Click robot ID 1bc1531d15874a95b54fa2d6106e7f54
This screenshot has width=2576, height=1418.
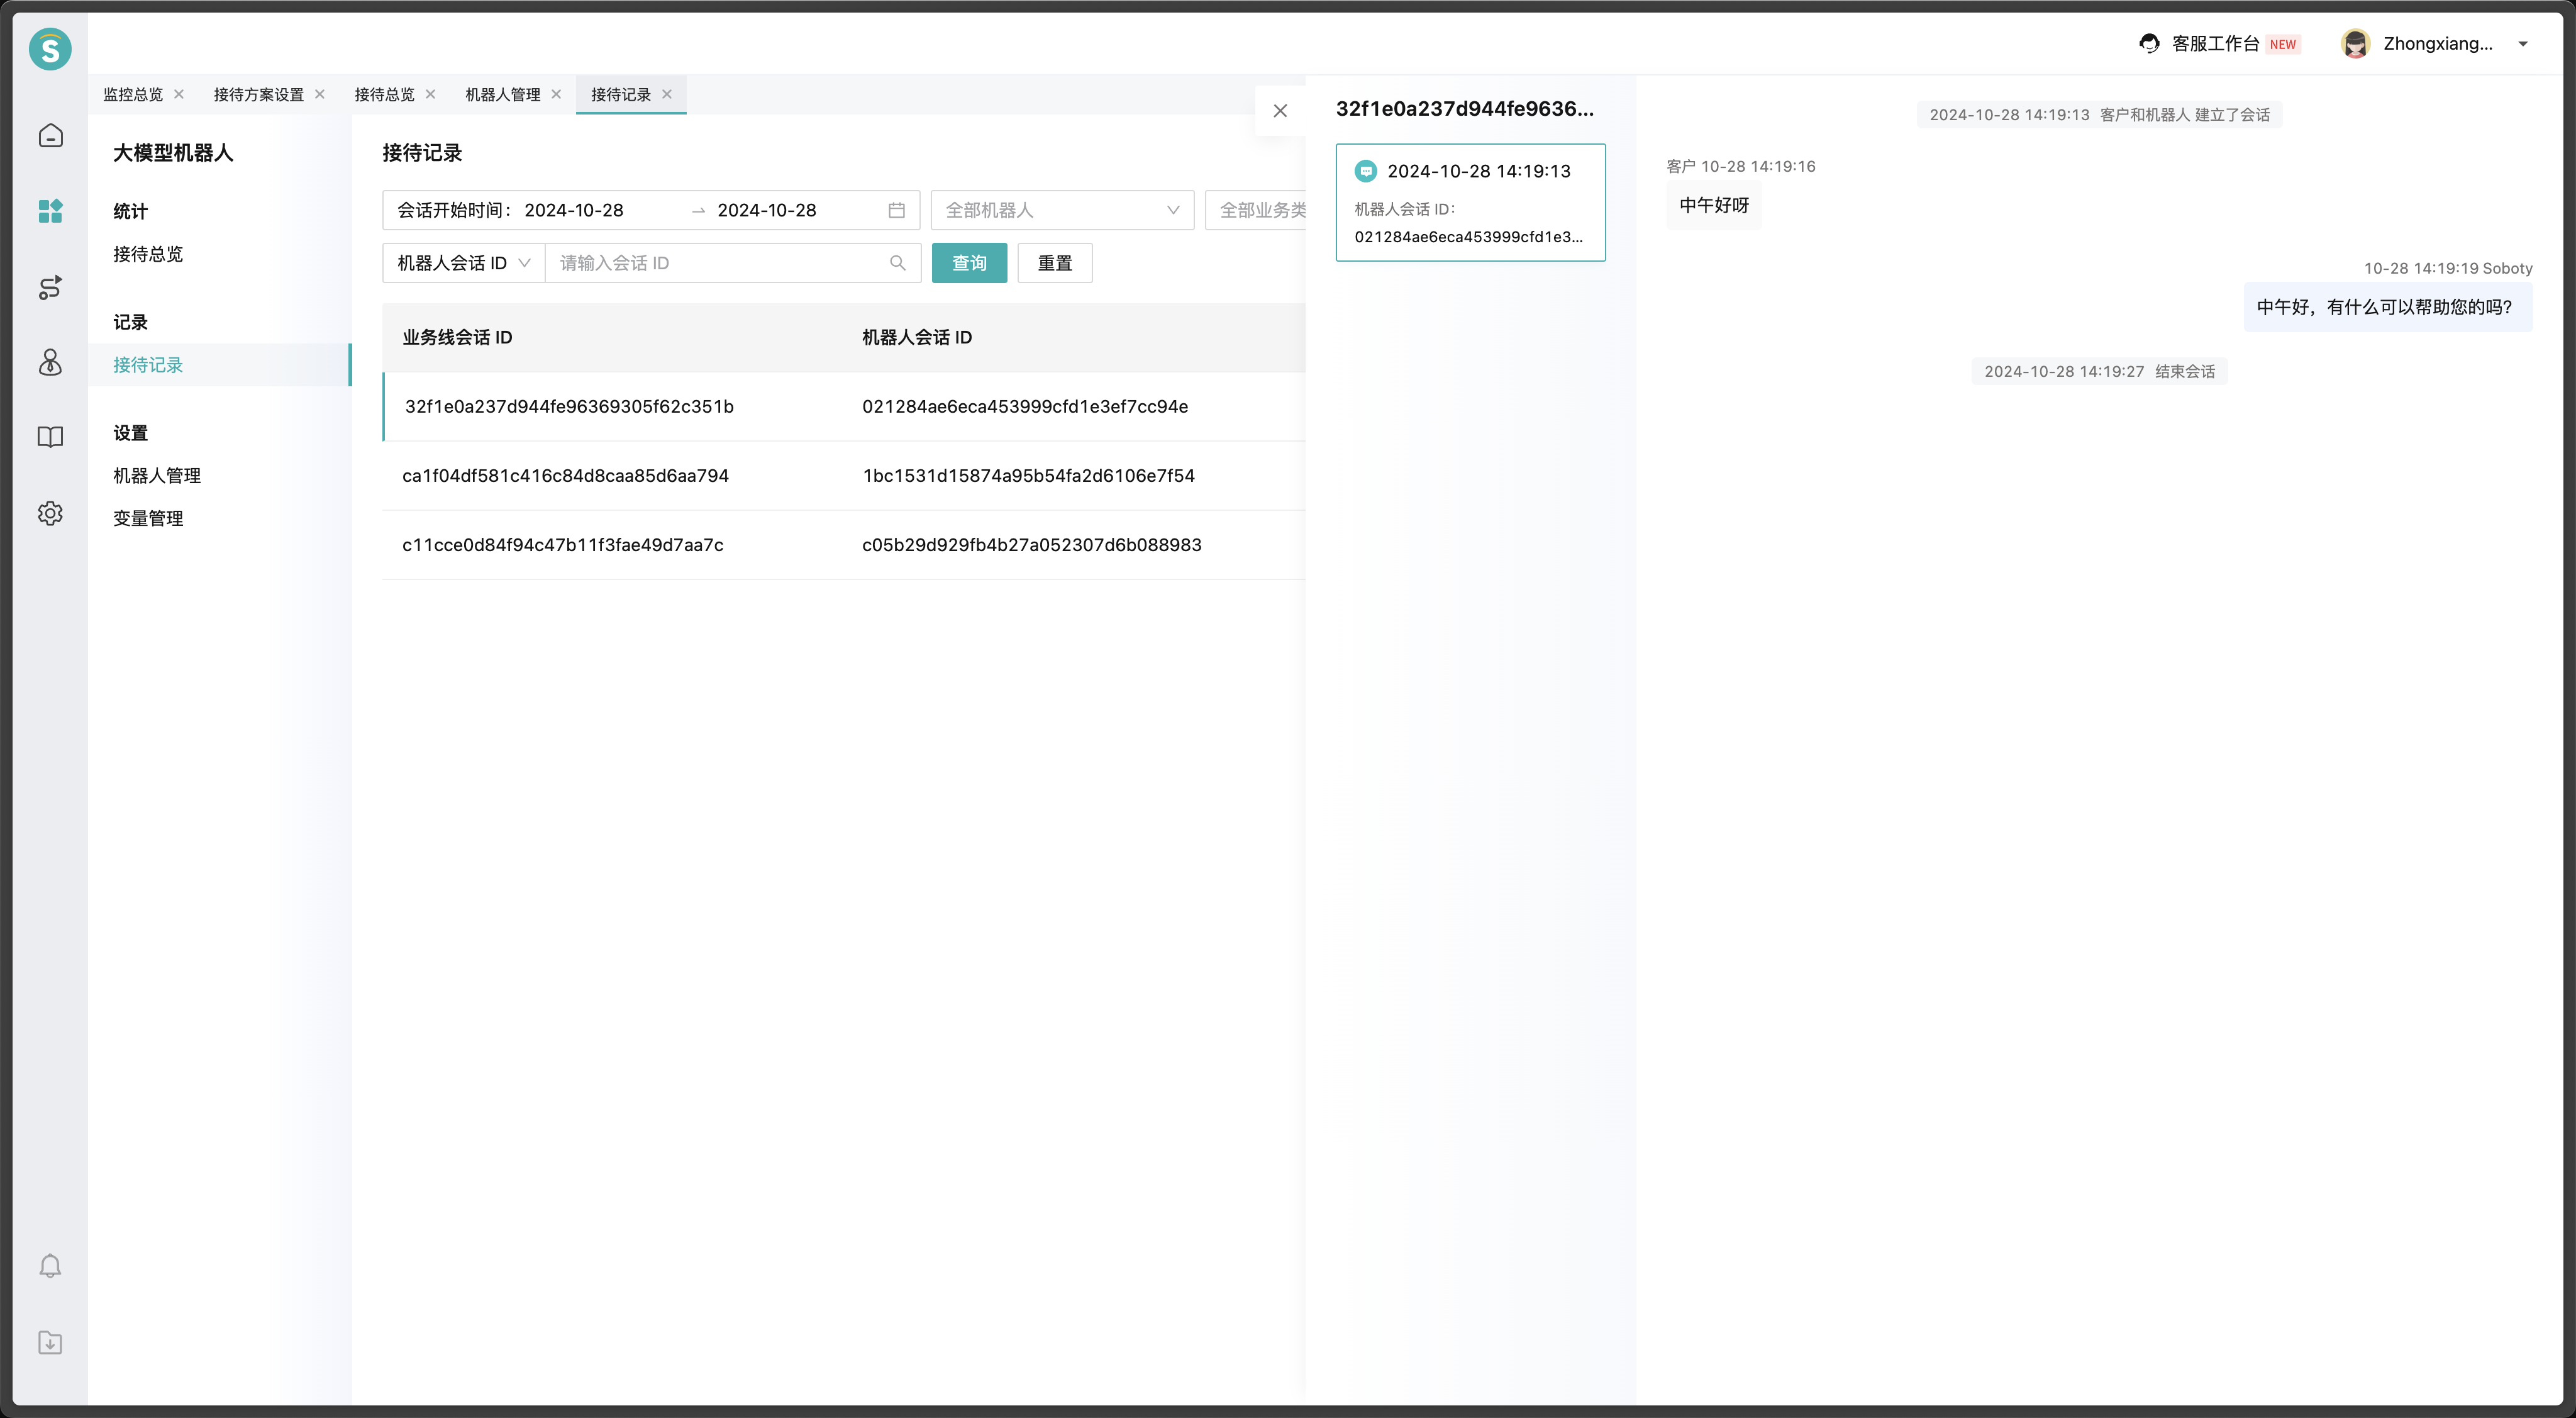tap(1028, 476)
